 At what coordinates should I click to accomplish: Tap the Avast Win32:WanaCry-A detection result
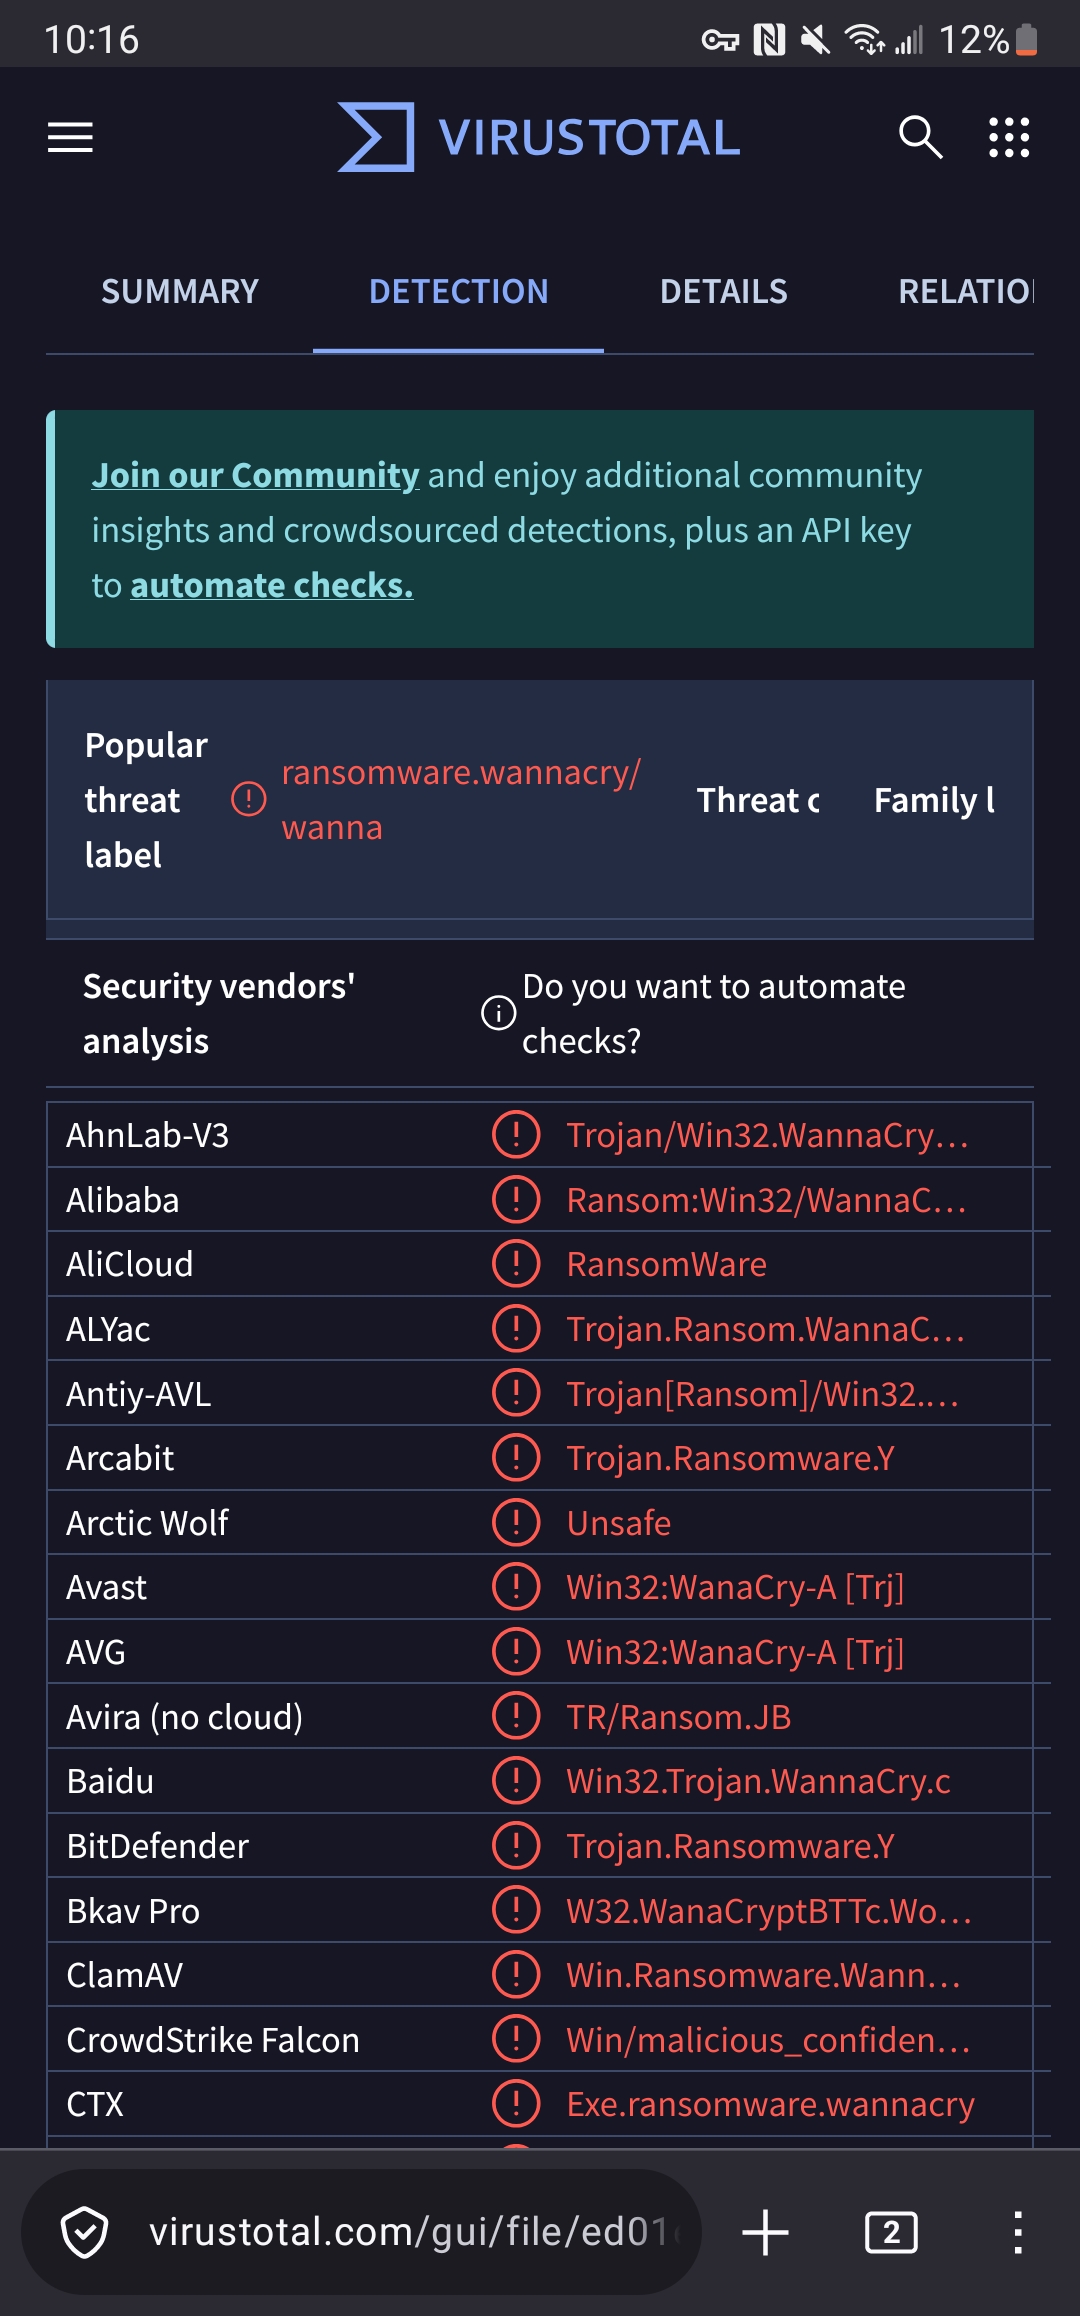pos(735,1588)
